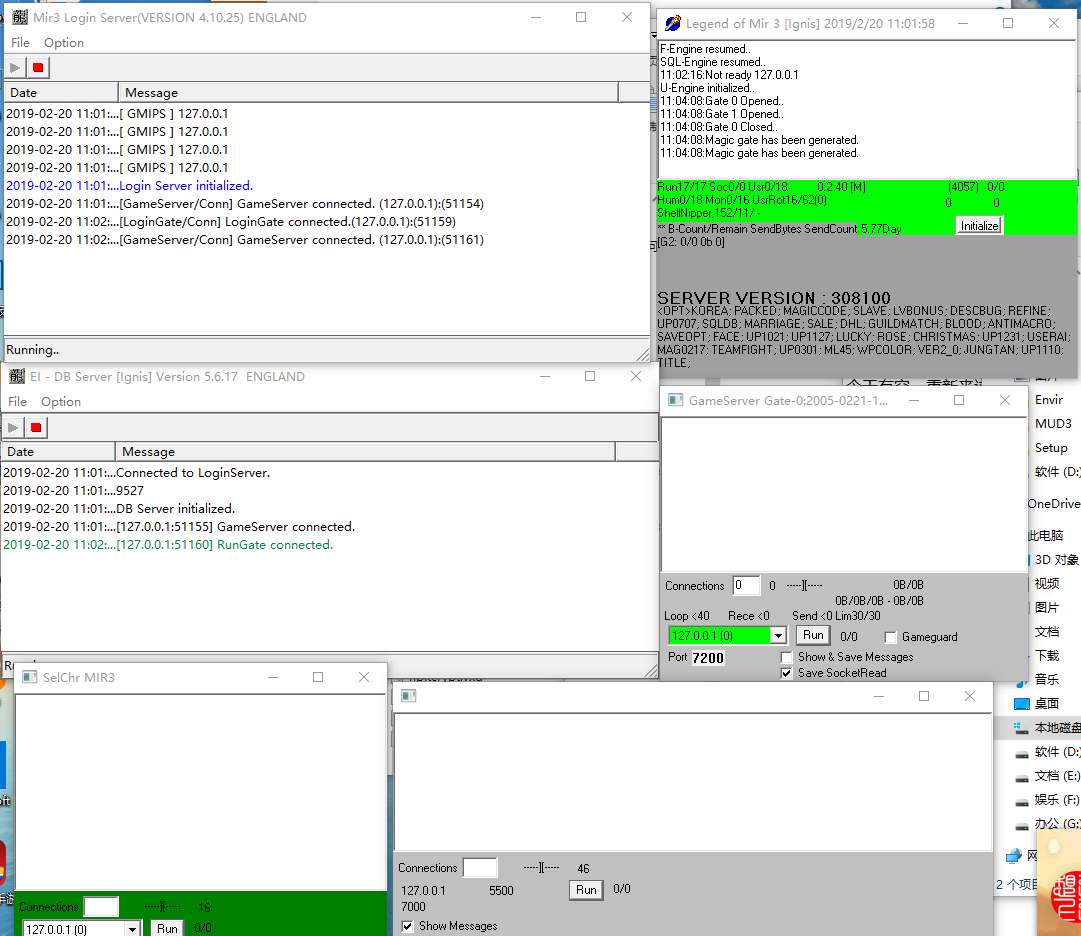Click title icon of untitled gate window above port 5500

409,696
